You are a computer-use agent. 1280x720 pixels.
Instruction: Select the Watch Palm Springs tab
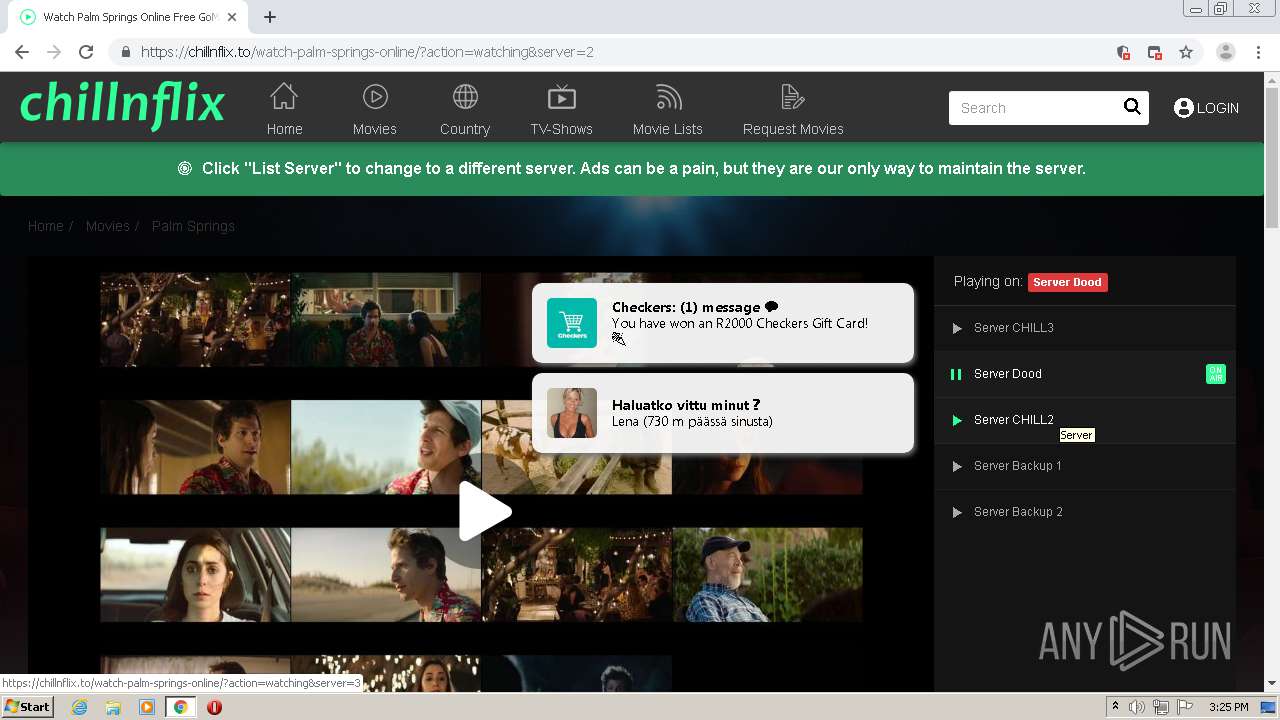coord(130,17)
